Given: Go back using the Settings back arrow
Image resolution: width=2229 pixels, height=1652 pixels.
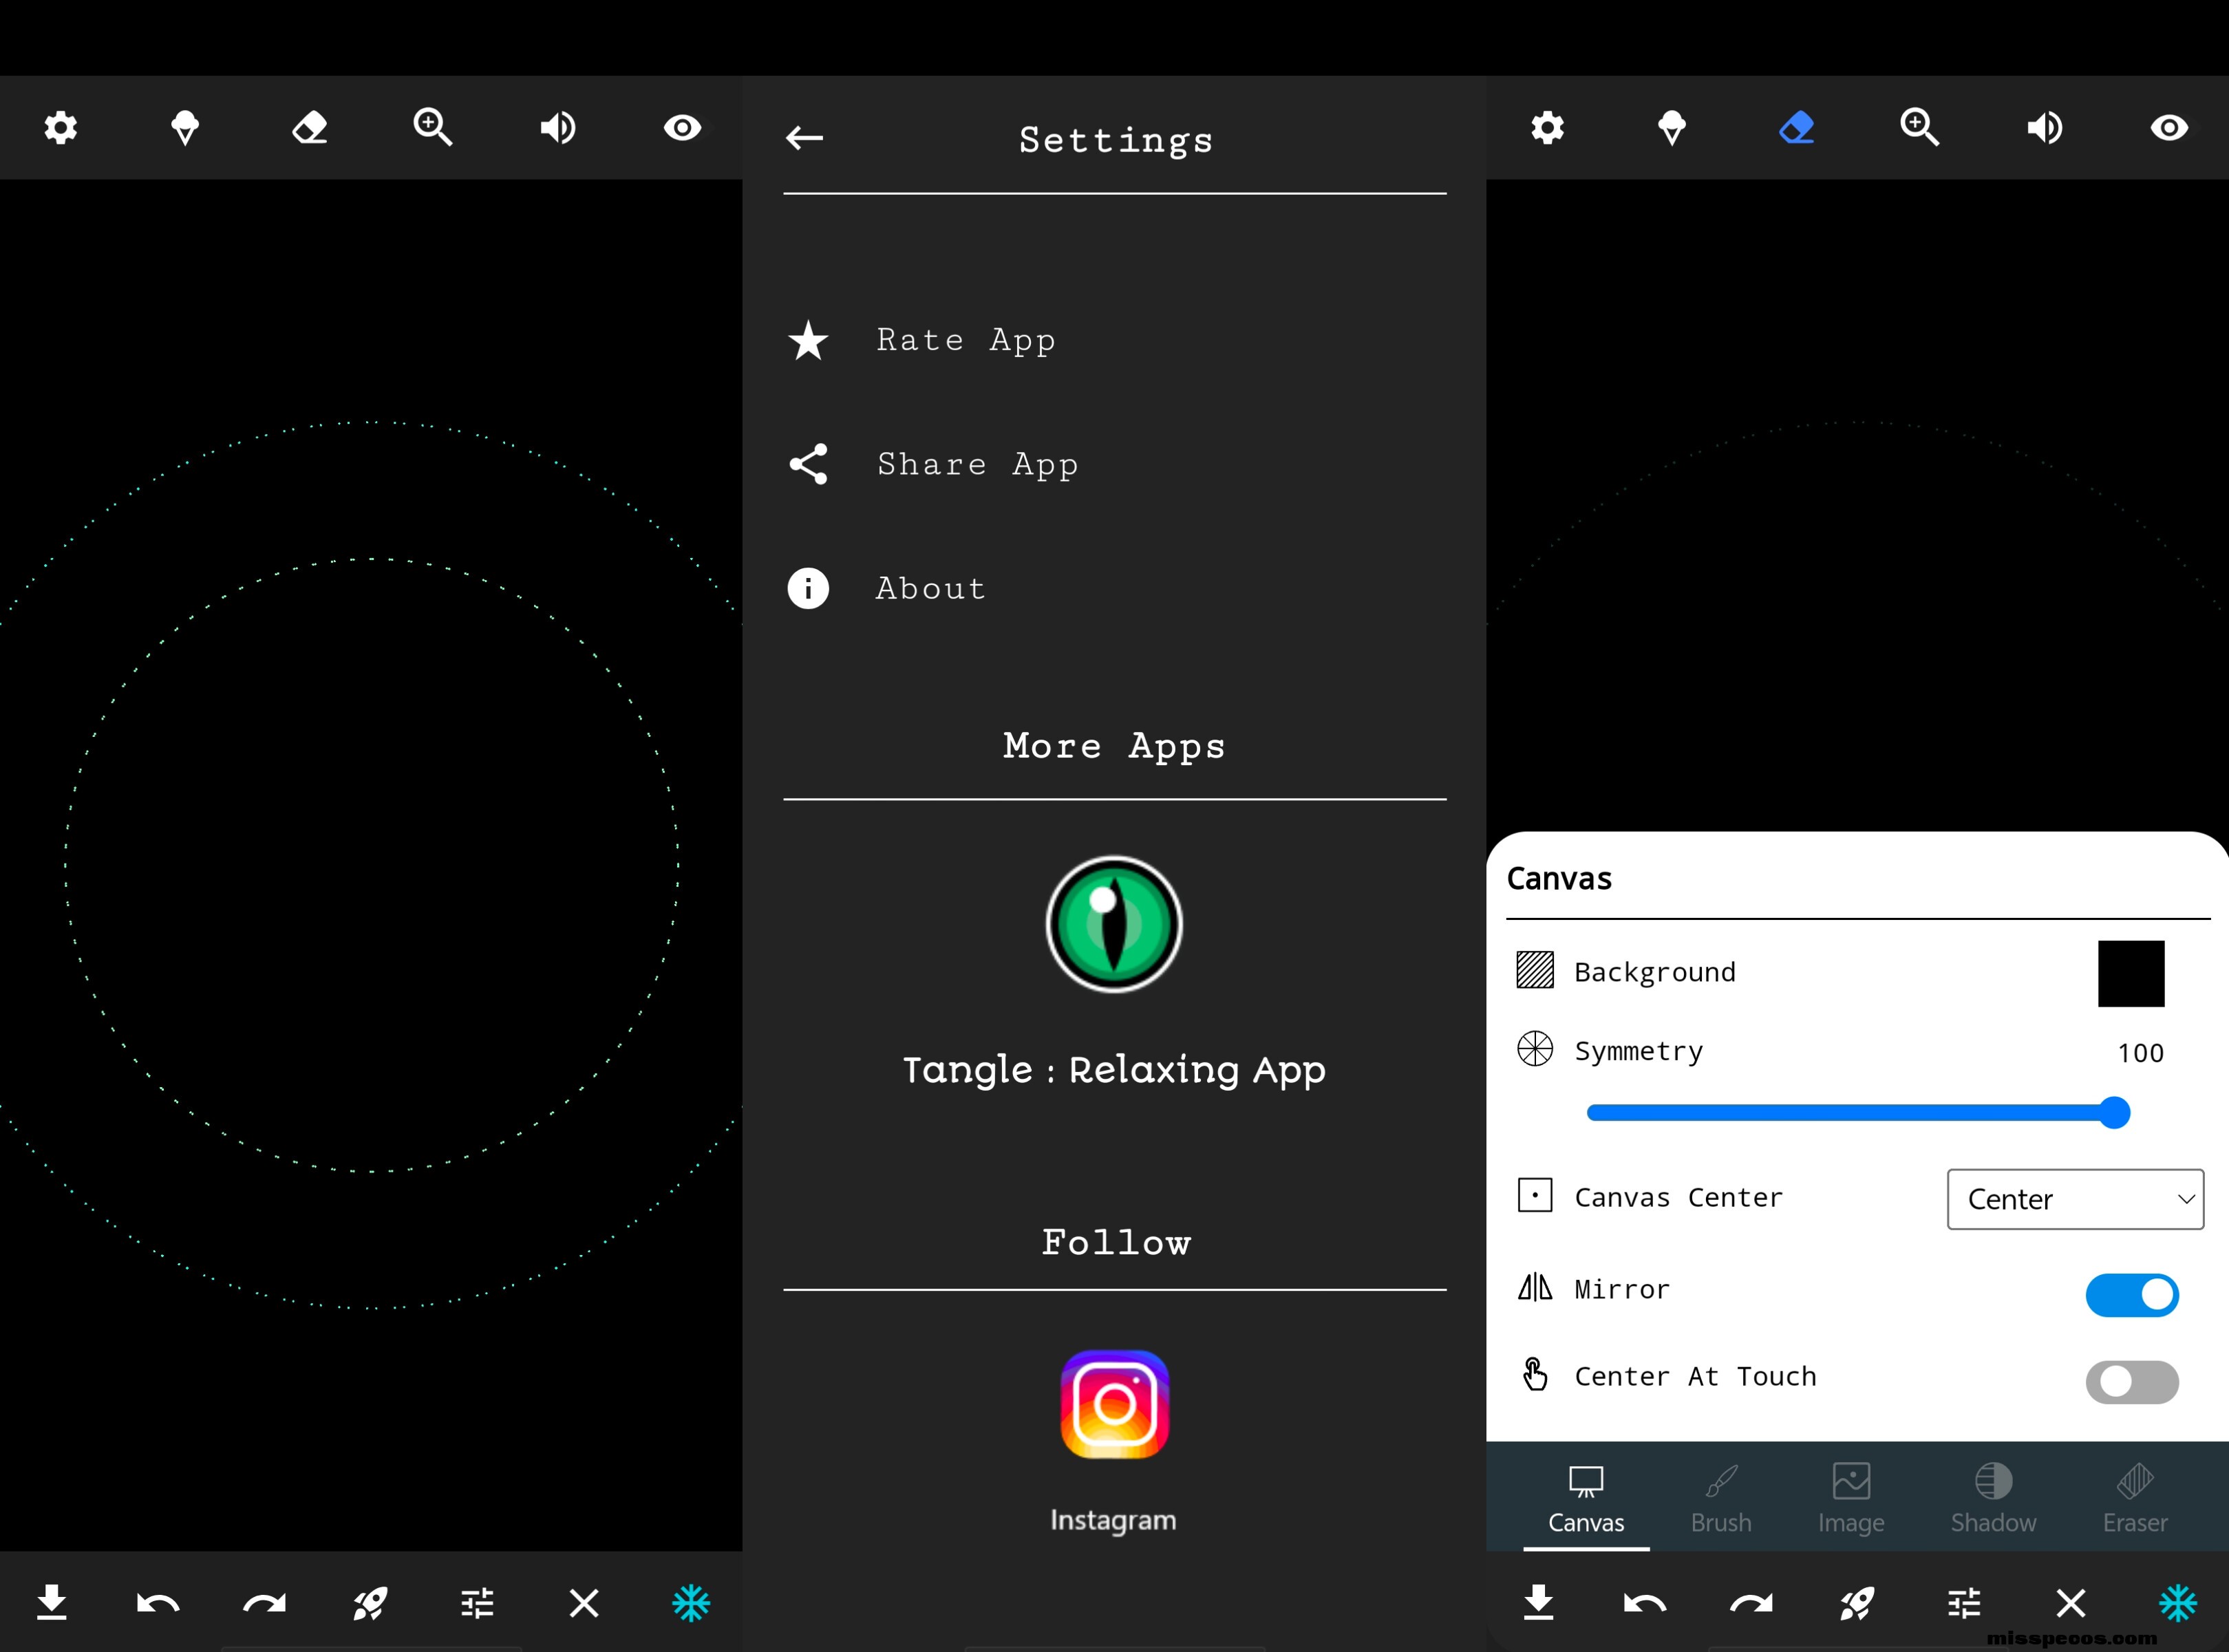Looking at the screenshot, I should pyautogui.click(x=804, y=138).
